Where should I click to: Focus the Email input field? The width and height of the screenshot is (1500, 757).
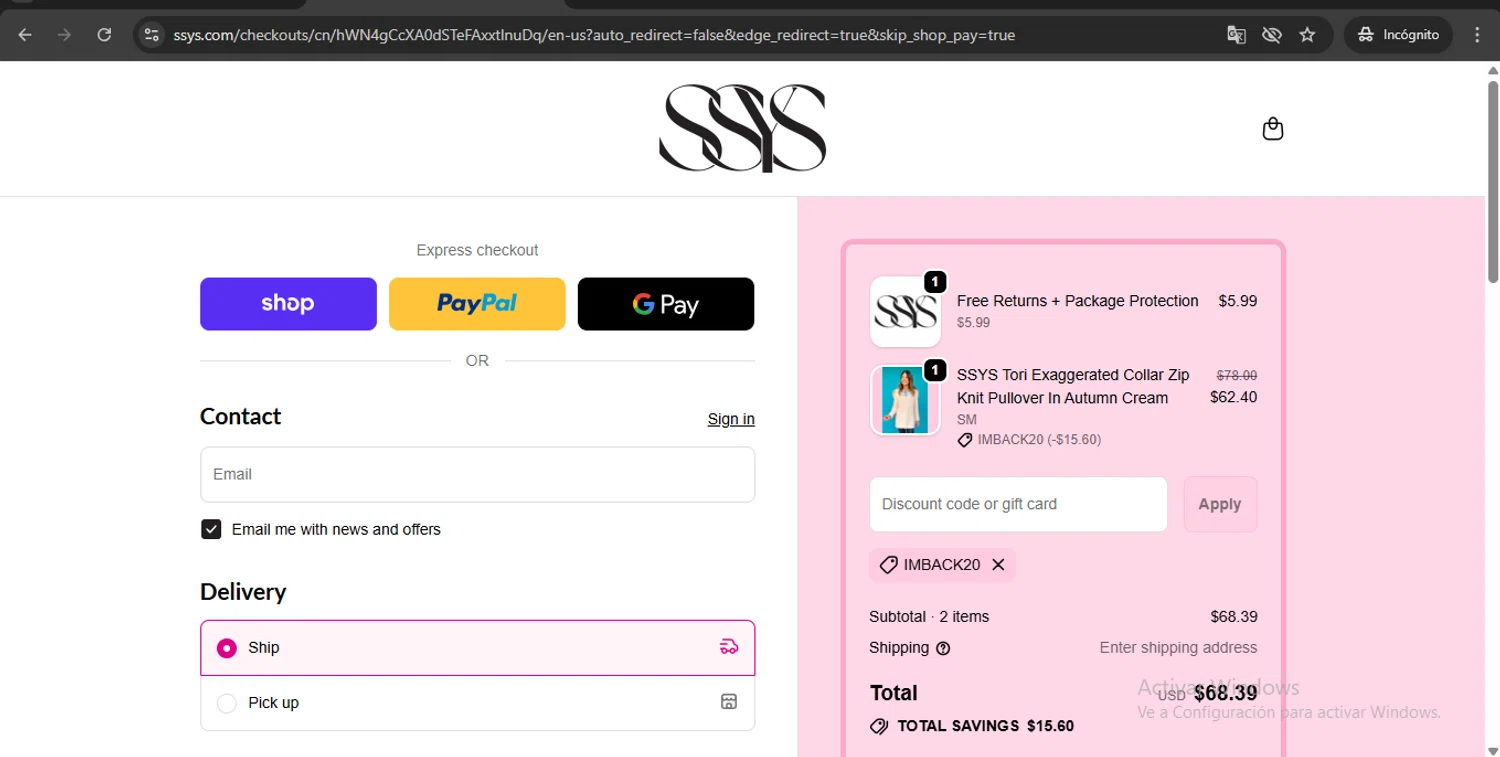point(477,474)
